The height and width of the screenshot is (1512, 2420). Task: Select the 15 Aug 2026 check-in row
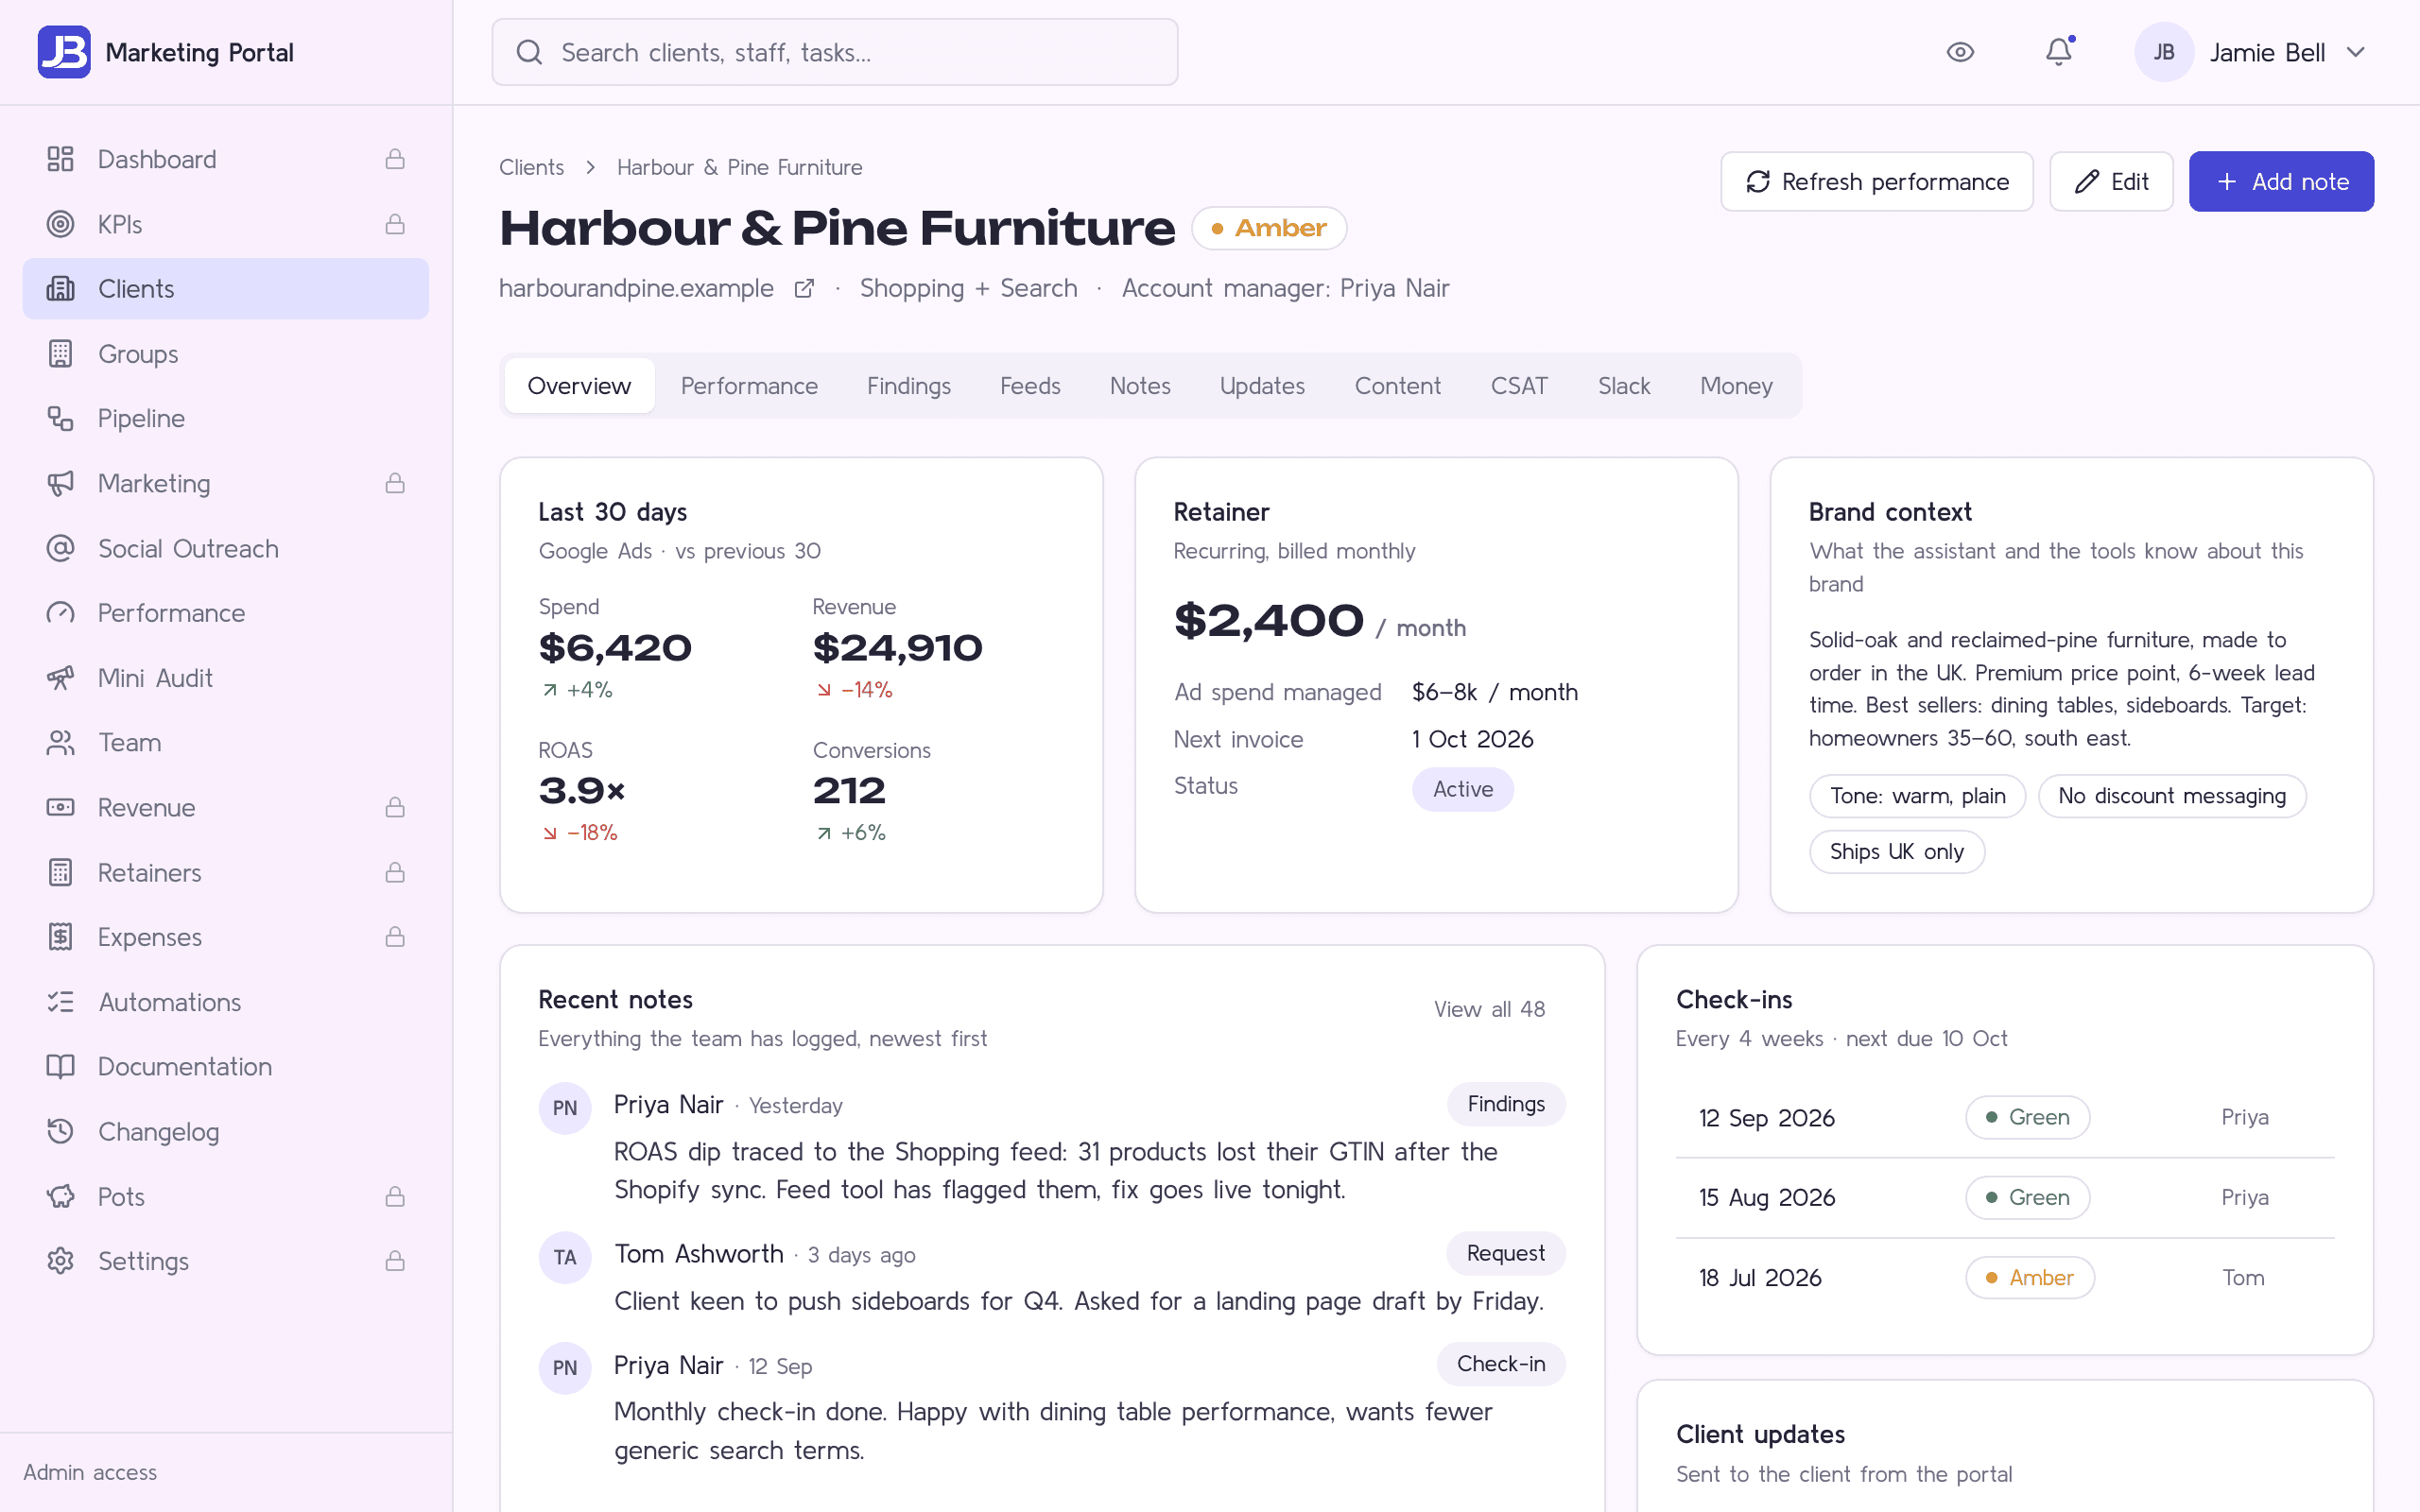(2005, 1197)
